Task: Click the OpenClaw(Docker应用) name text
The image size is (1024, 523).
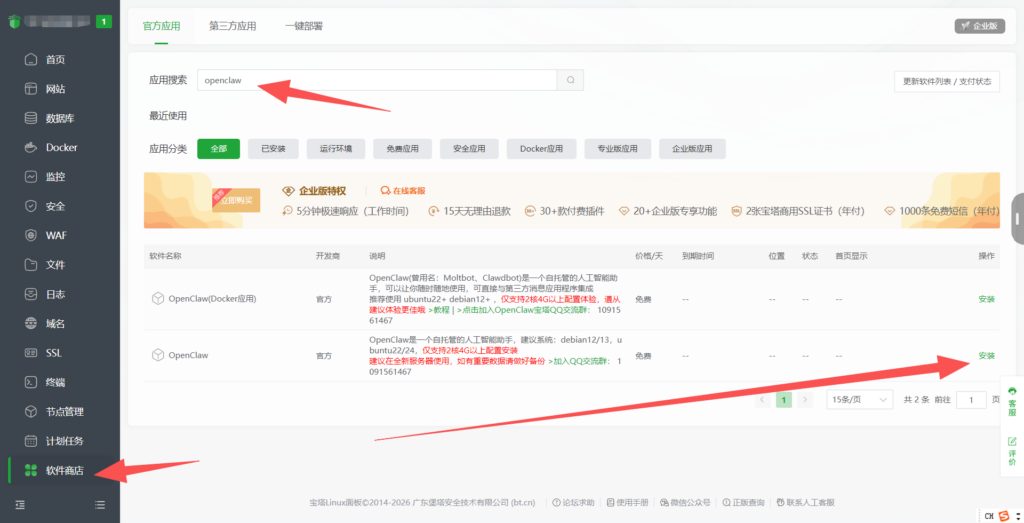Action: pos(212,298)
